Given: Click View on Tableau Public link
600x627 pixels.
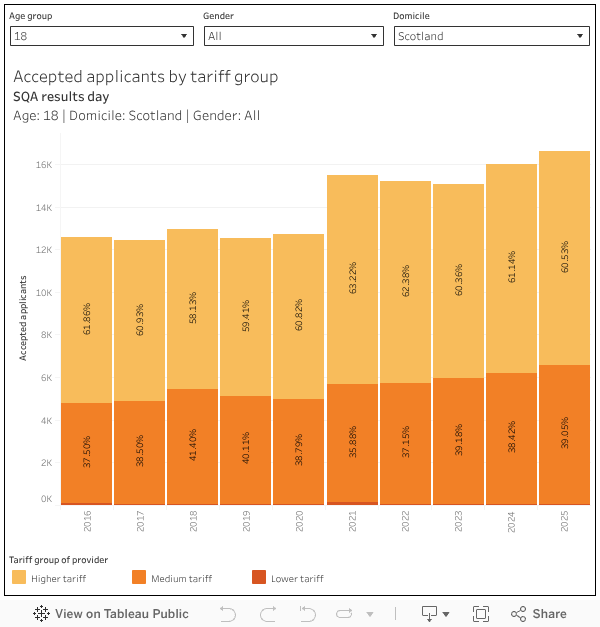Looking at the screenshot, I should tap(110, 614).
